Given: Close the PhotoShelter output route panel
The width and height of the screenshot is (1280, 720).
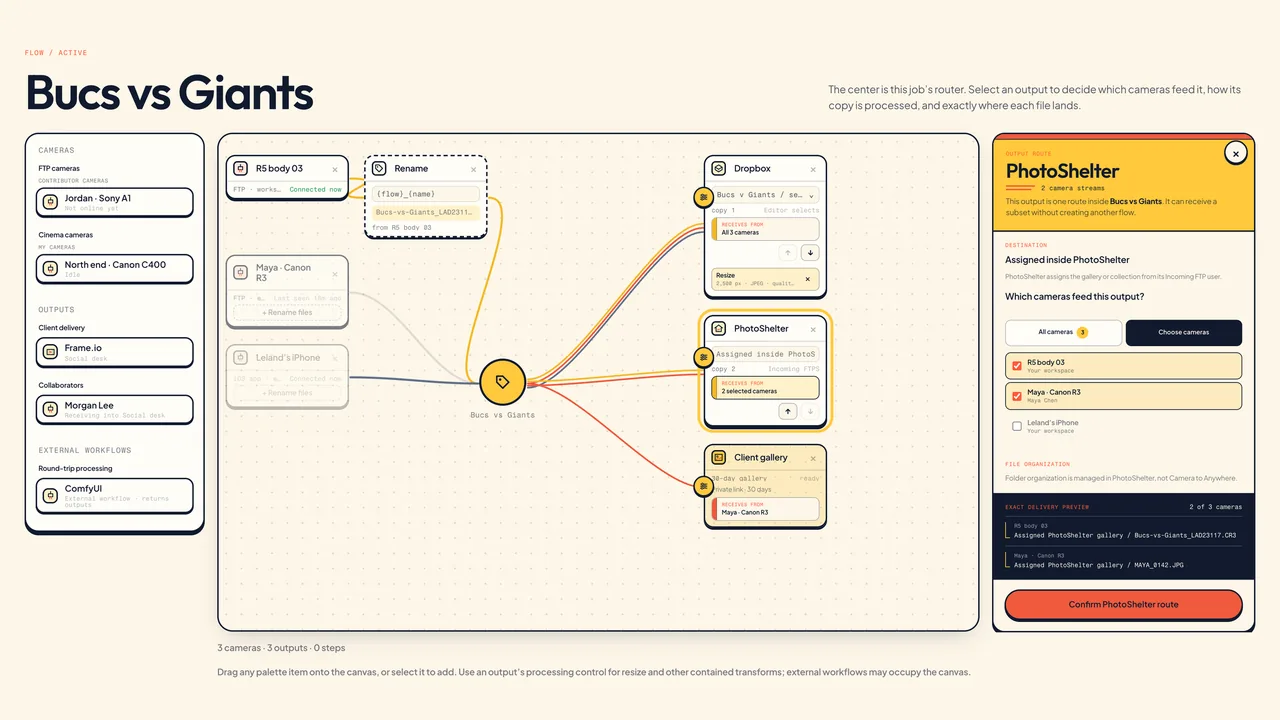Looking at the screenshot, I should [x=1236, y=154].
